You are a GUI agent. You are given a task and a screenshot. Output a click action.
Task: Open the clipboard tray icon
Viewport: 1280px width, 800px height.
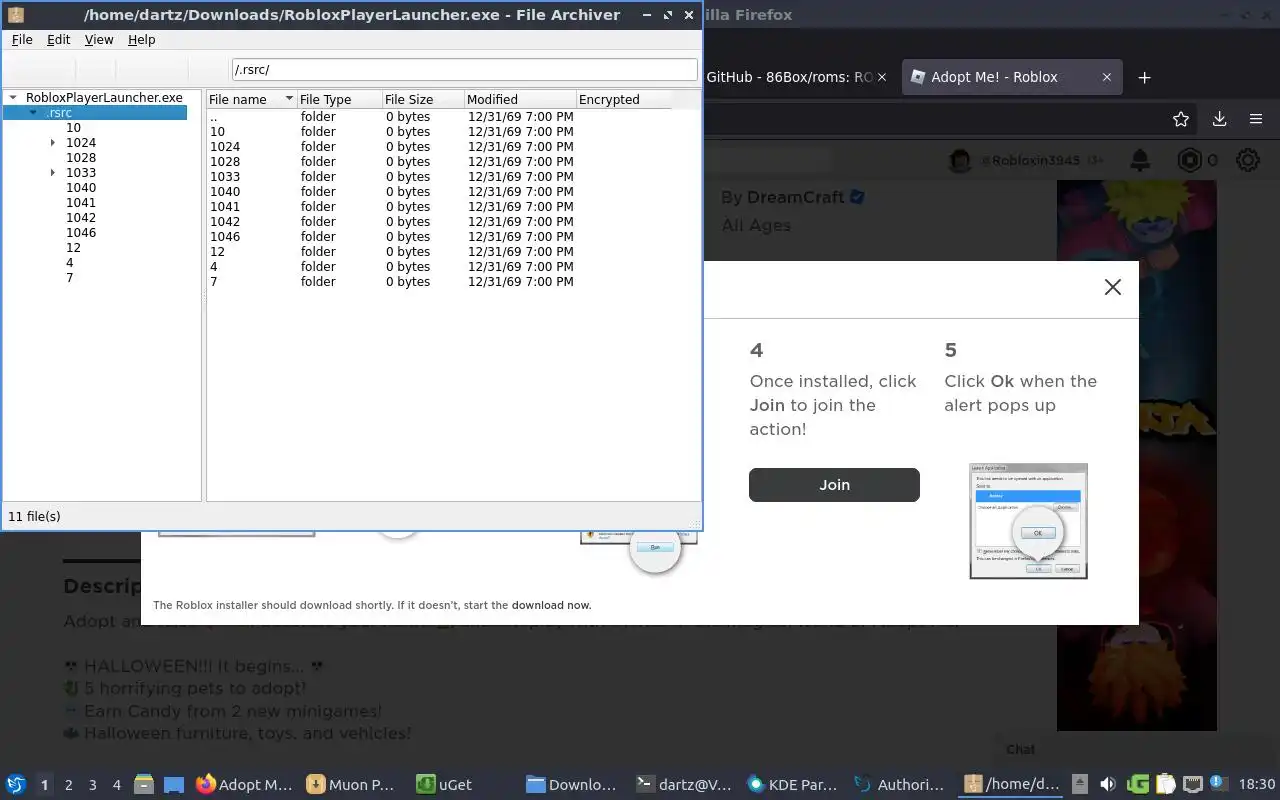point(1165,784)
